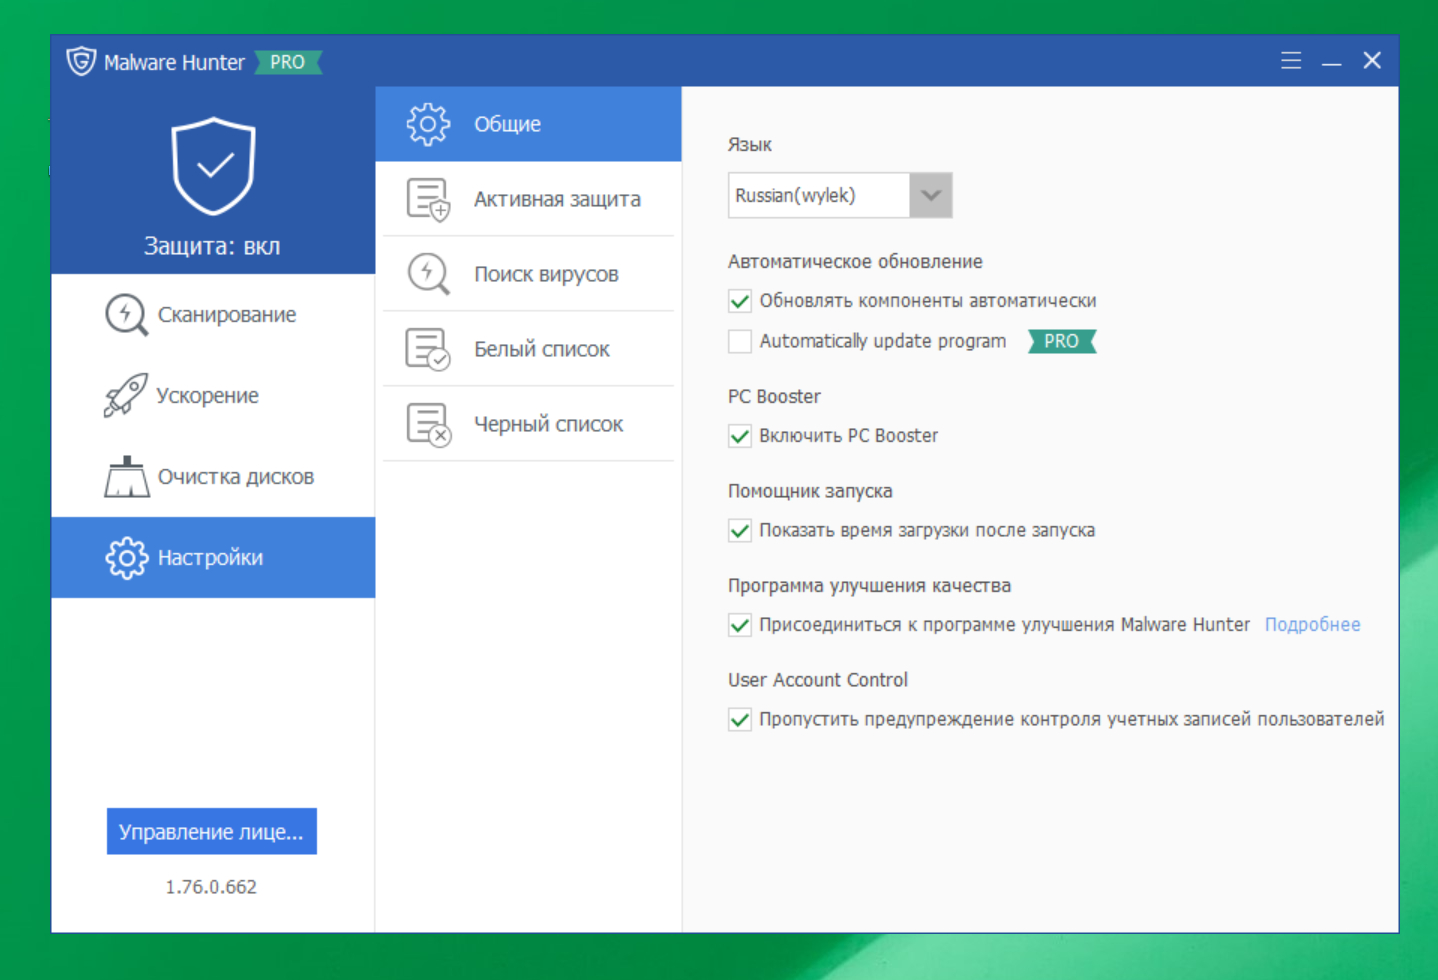Click the Белый список checkmark list icon
The image size is (1438, 980).
tap(428, 349)
